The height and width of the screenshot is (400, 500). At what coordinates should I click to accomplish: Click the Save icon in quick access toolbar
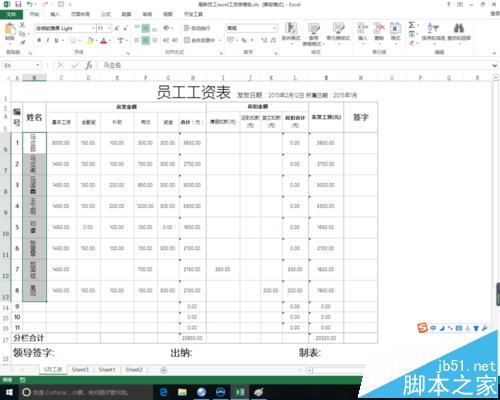point(18,5)
